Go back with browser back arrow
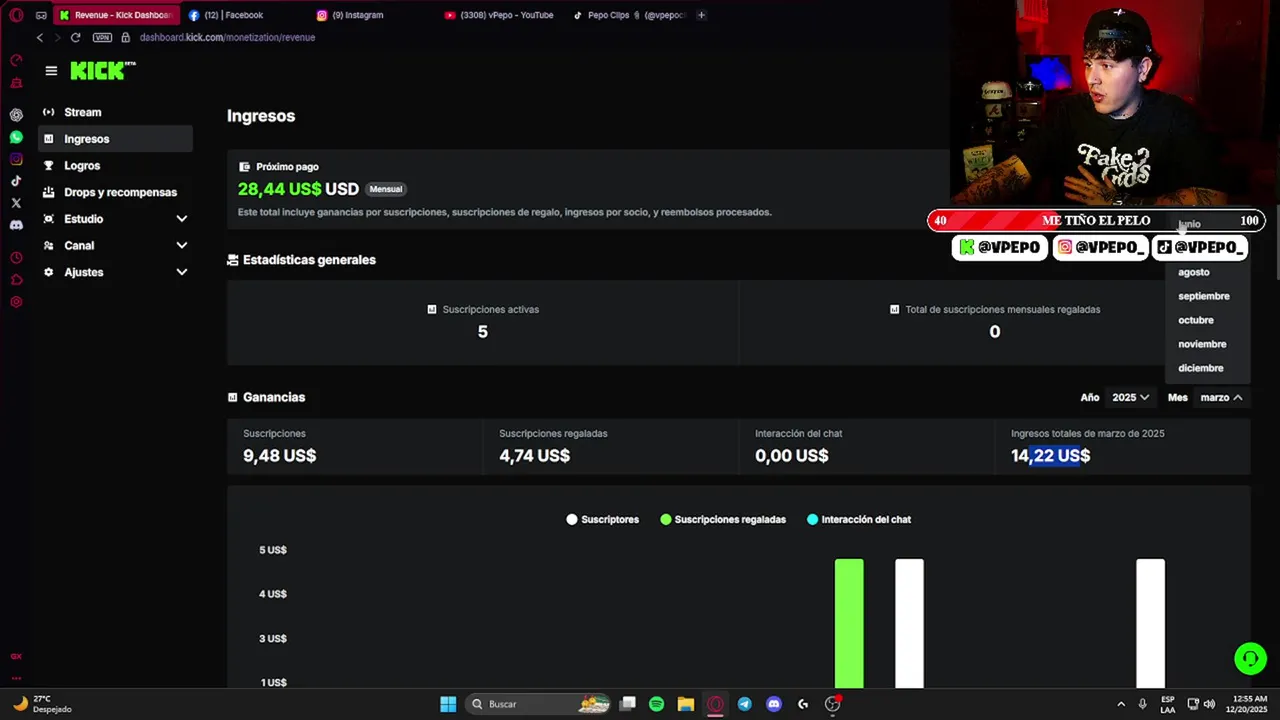The width and height of the screenshot is (1280, 720). pyautogui.click(x=40, y=37)
